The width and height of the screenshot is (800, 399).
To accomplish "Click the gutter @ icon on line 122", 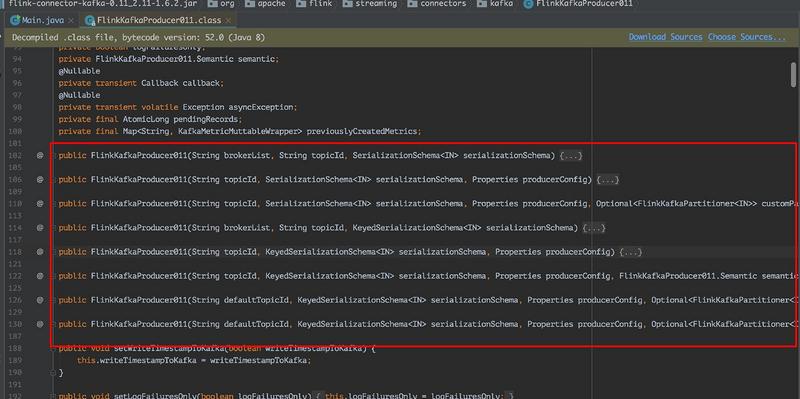I will tap(40, 276).
